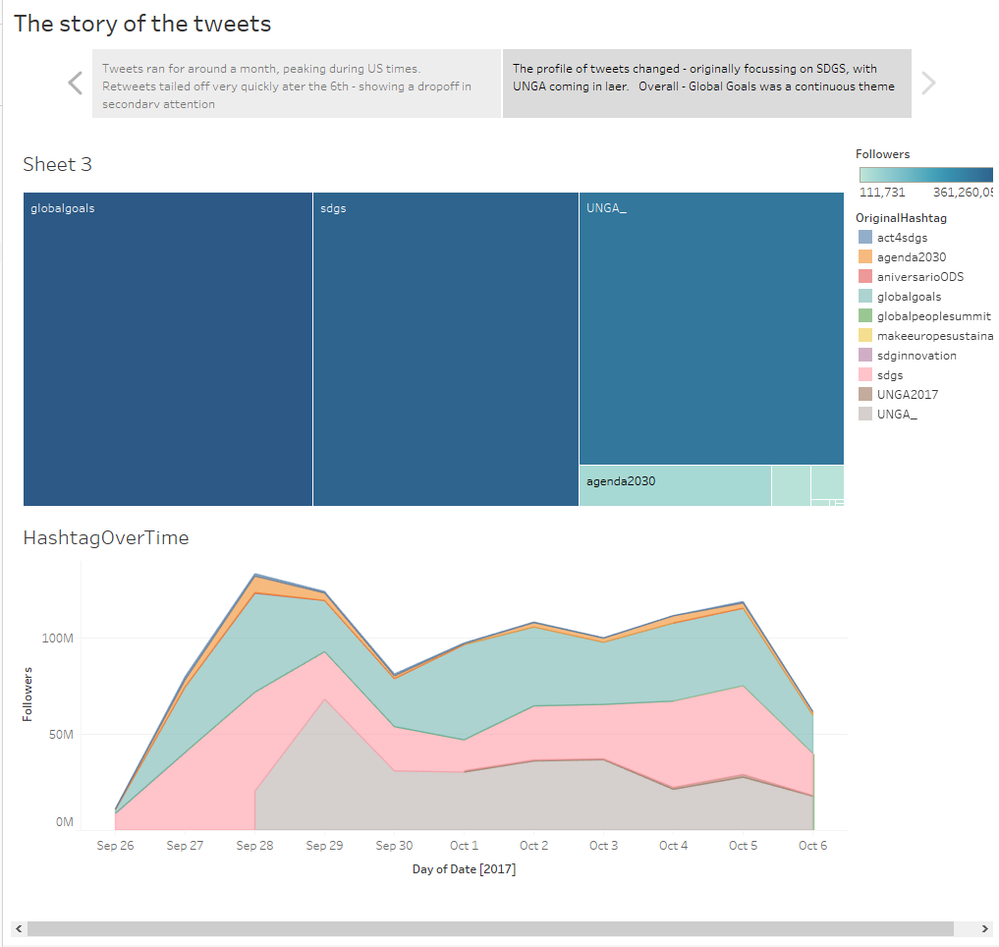This screenshot has width=999, height=947.
Task: Click agenda2030 legend color swatch
Action: click(865, 257)
